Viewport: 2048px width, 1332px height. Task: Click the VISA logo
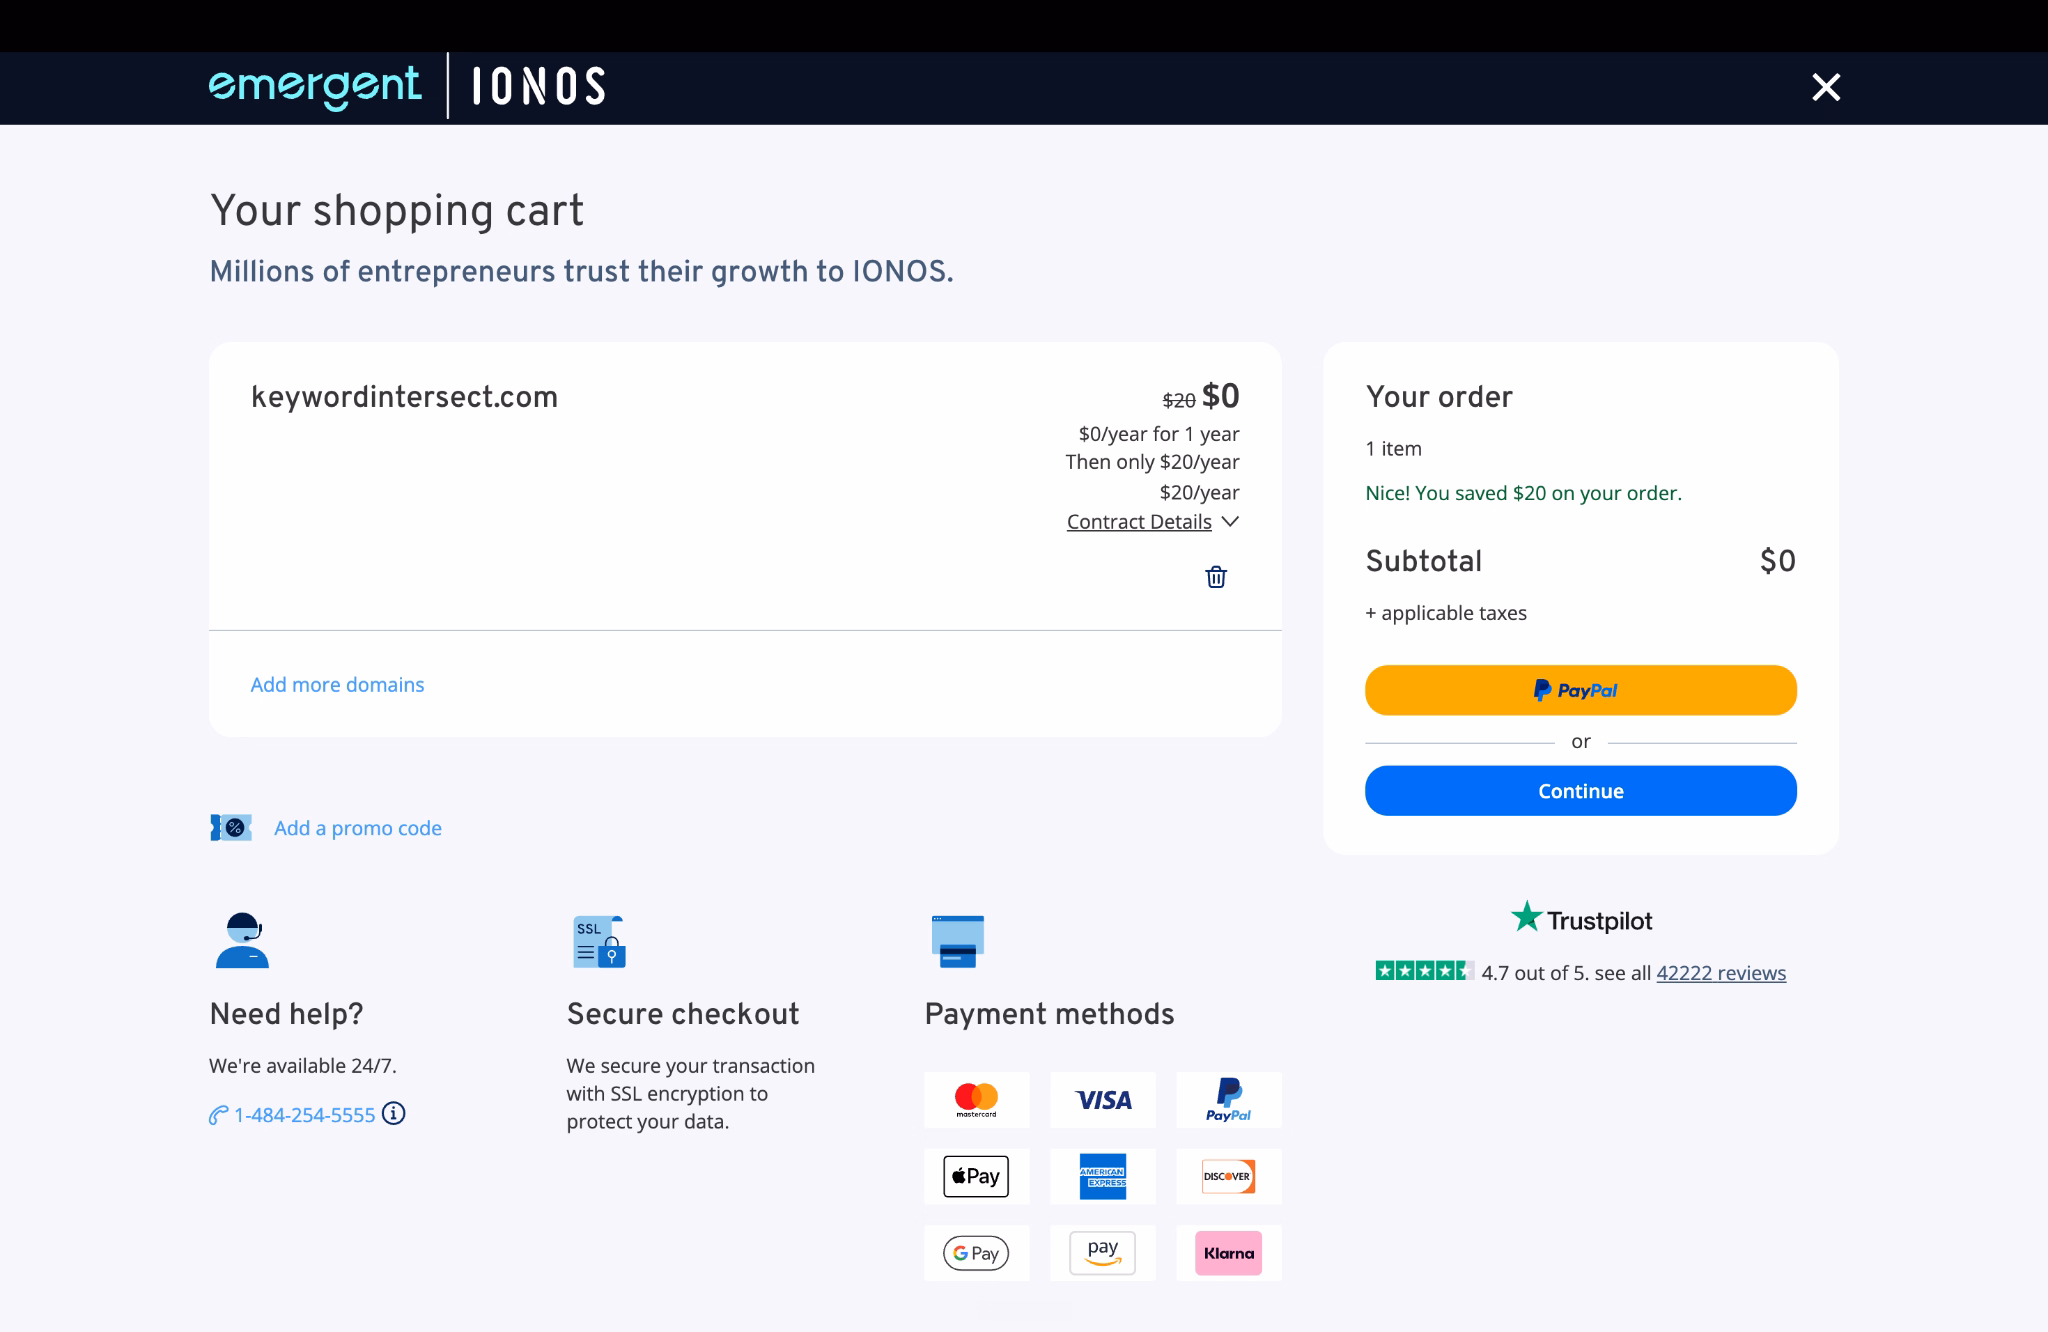1103,1100
